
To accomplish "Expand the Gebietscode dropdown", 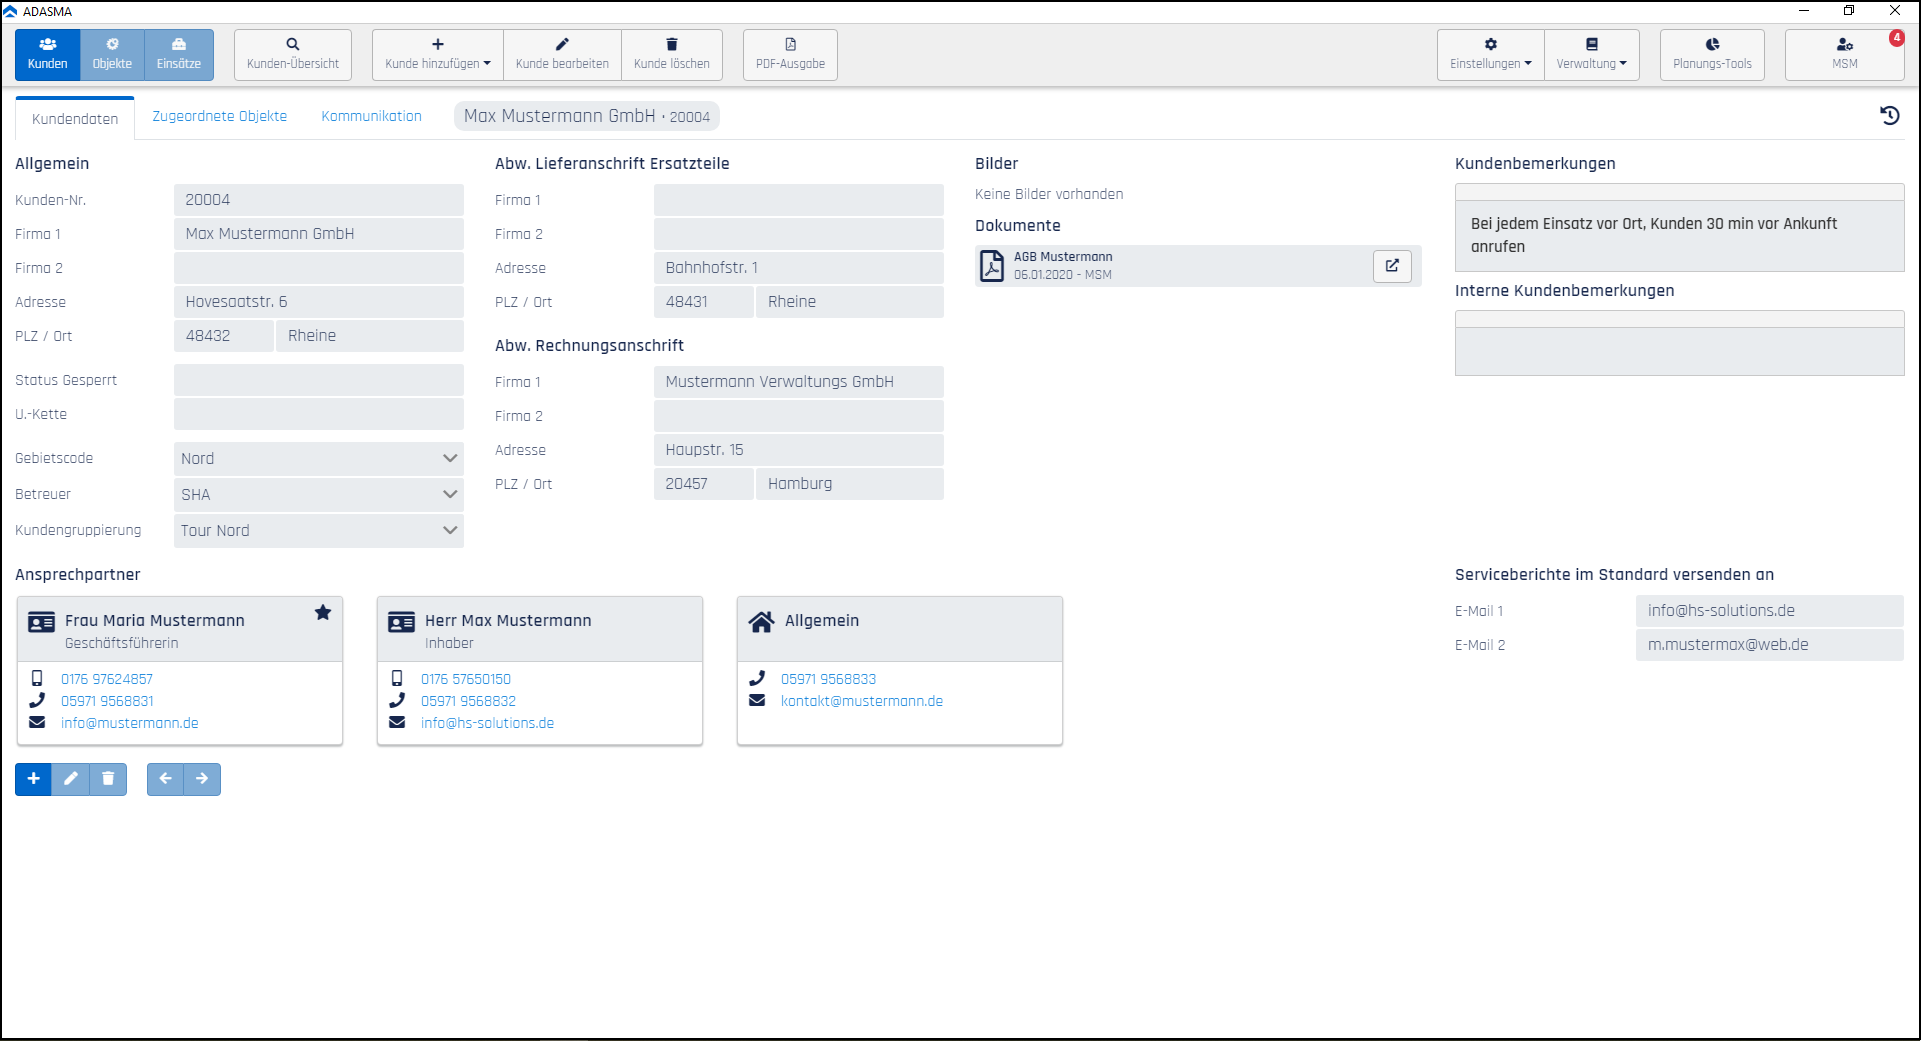I will [x=319, y=458].
